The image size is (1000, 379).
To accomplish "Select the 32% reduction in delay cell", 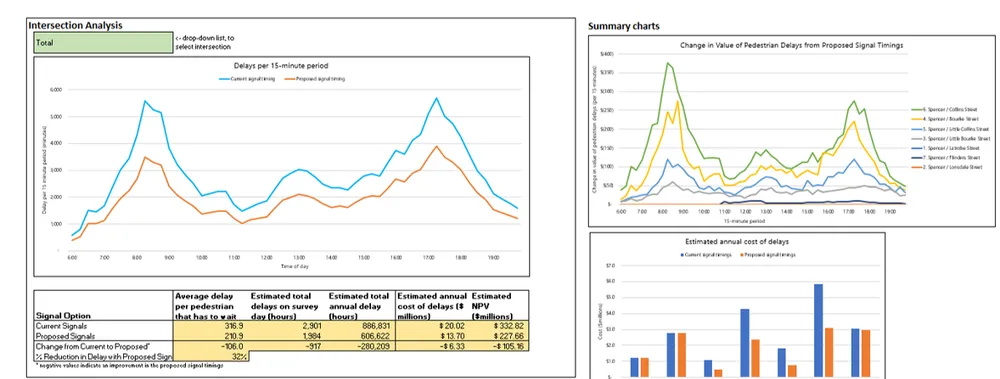I will coord(211,356).
